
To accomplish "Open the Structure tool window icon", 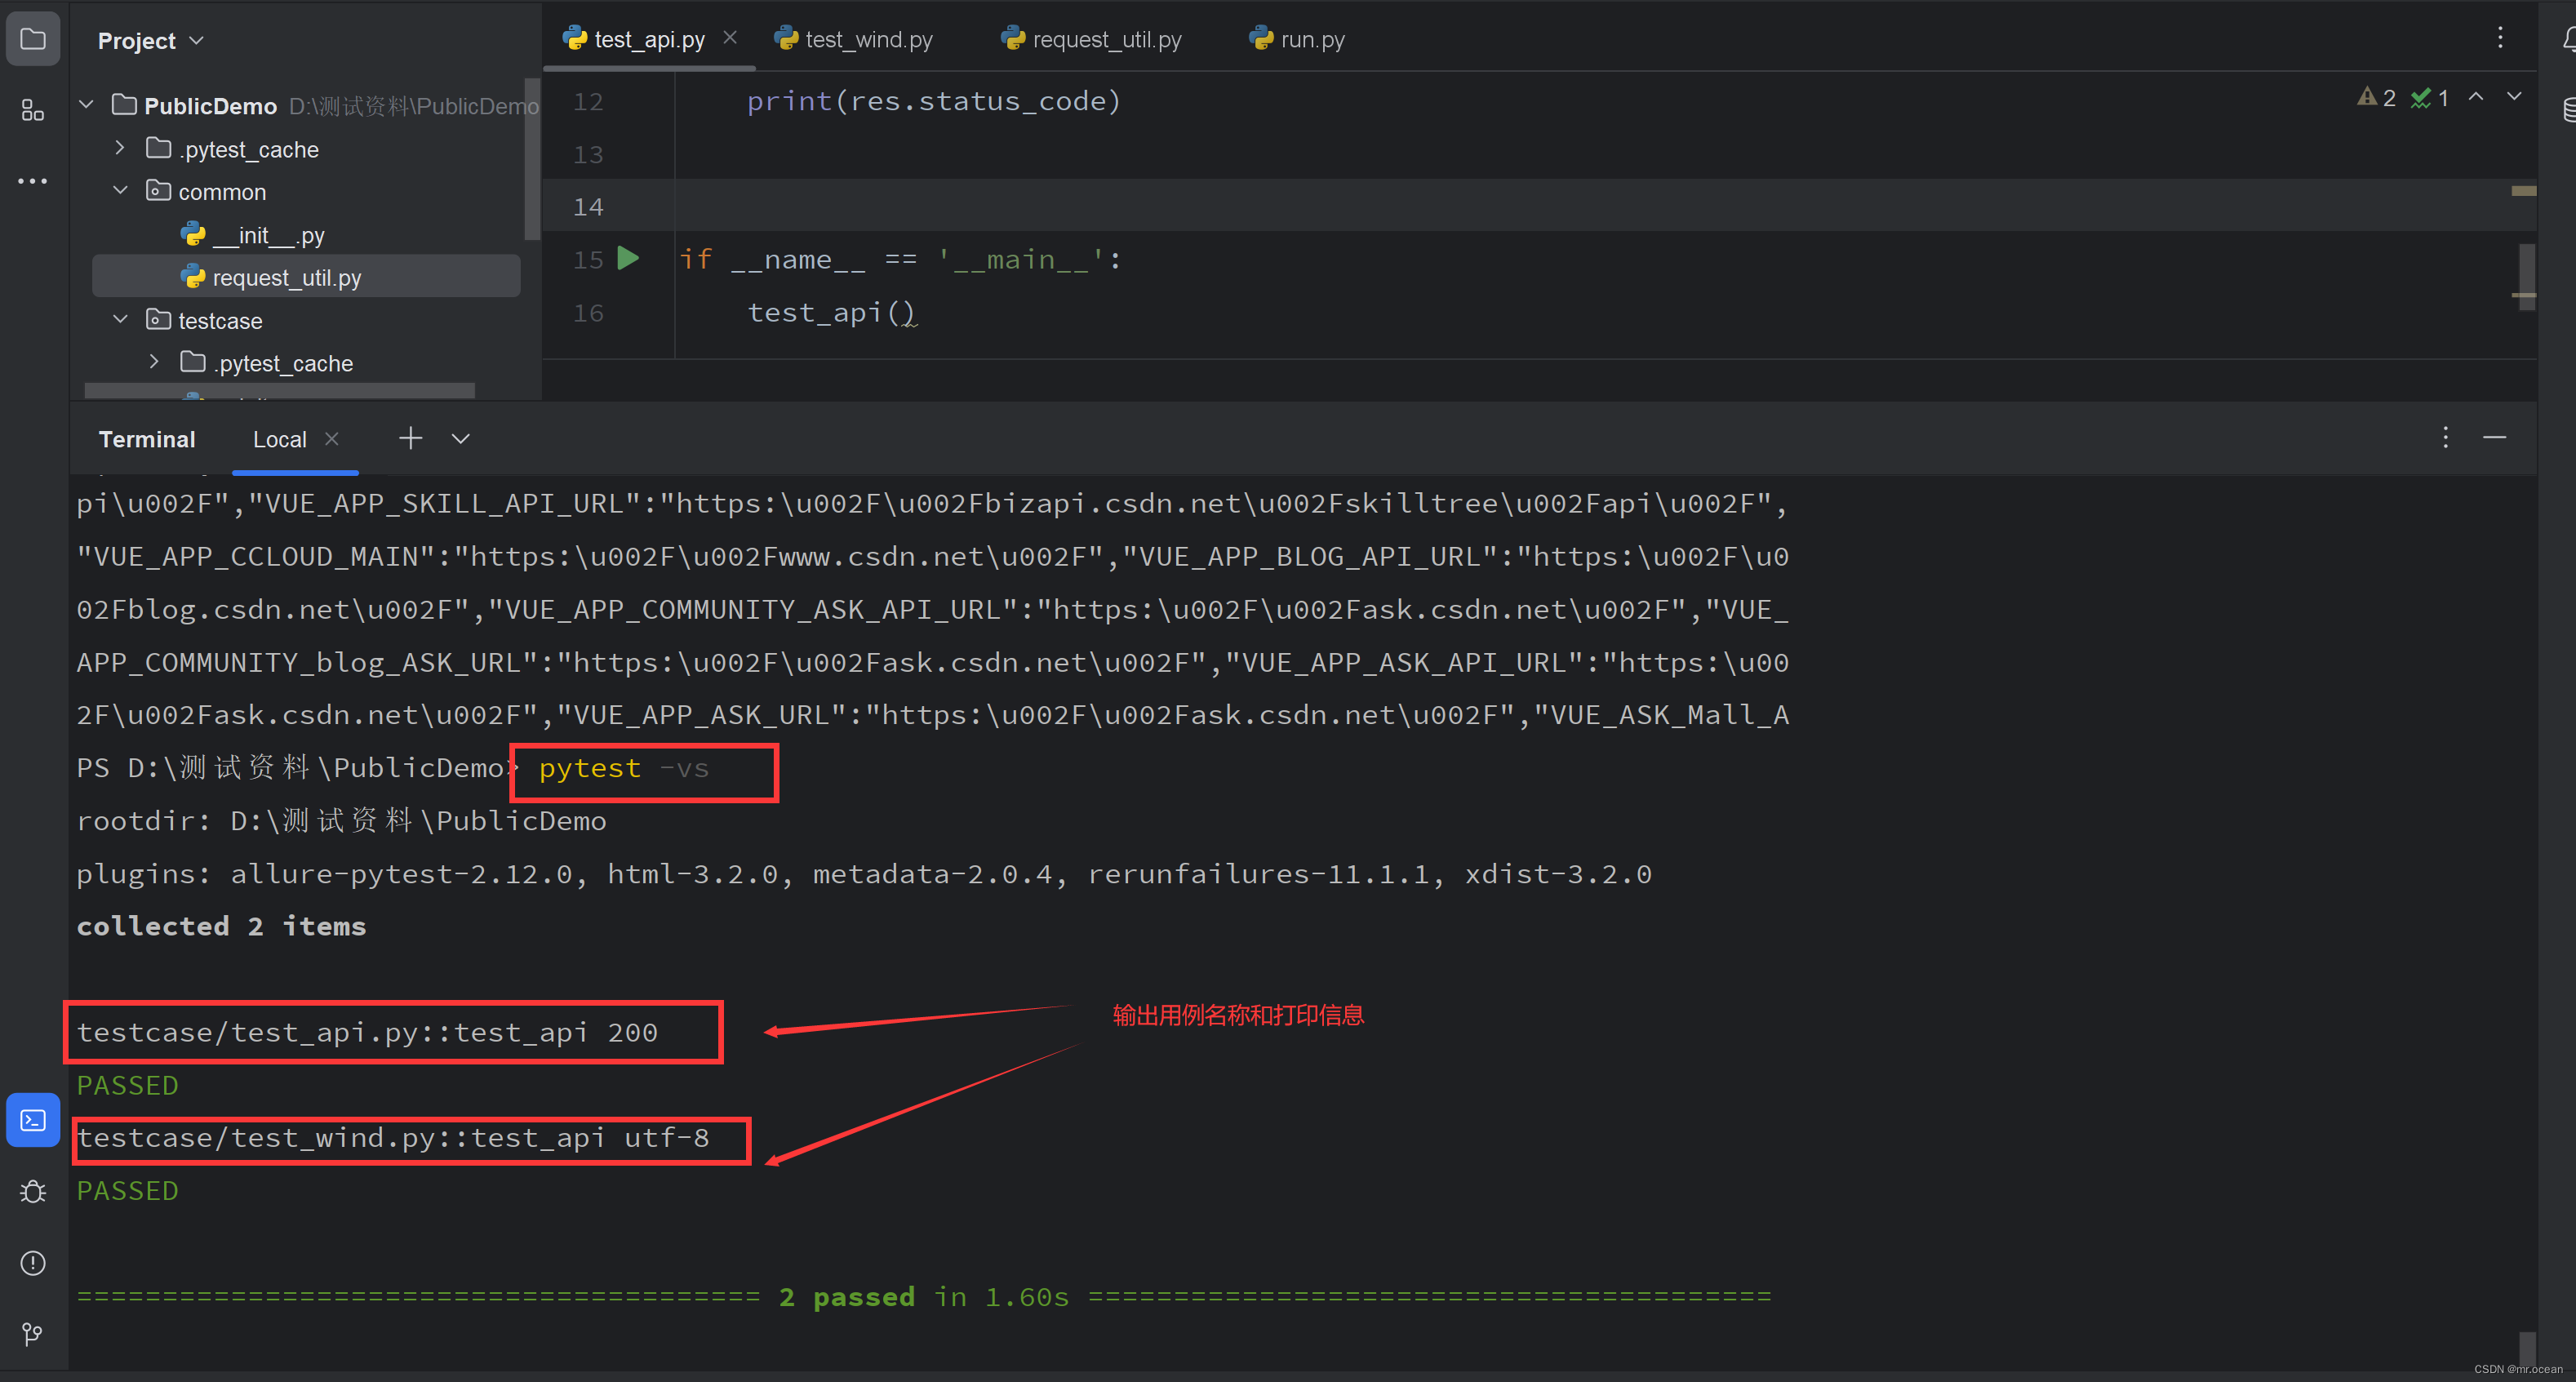I will tap(33, 110).
